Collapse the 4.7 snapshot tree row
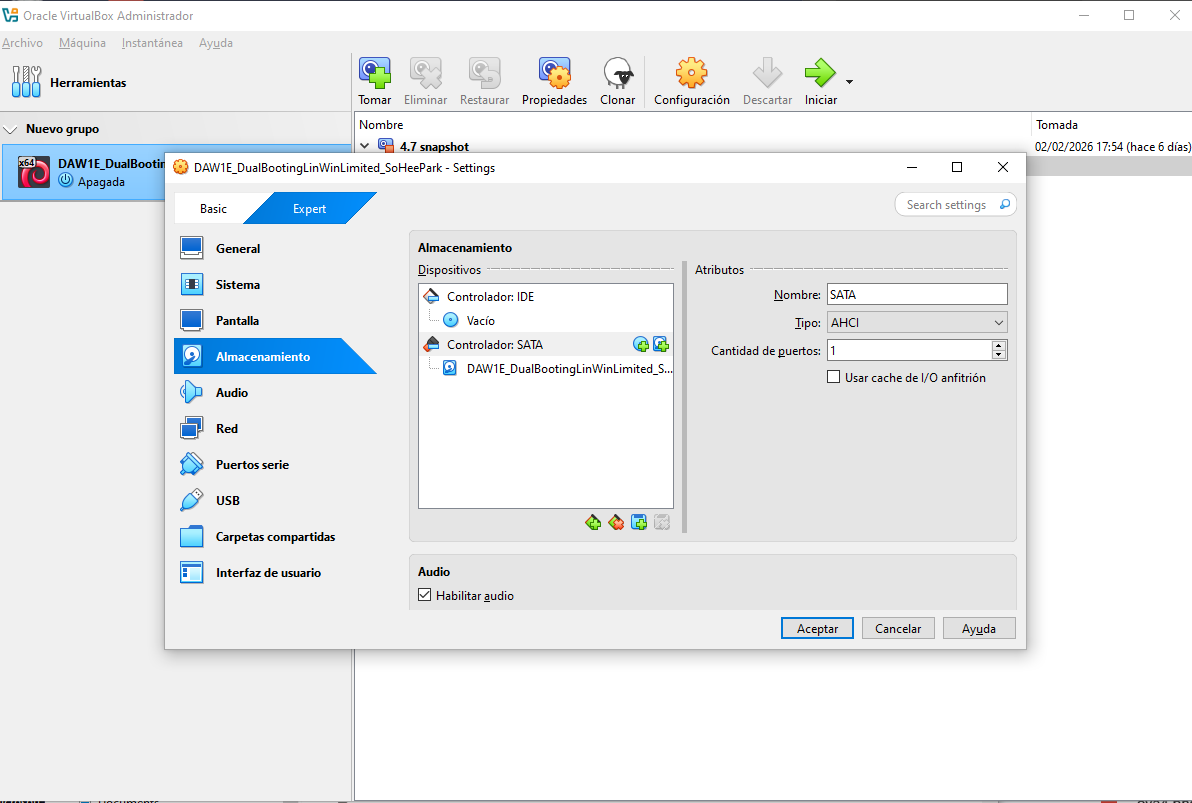The image size is (1192, 803). point(364,146)
